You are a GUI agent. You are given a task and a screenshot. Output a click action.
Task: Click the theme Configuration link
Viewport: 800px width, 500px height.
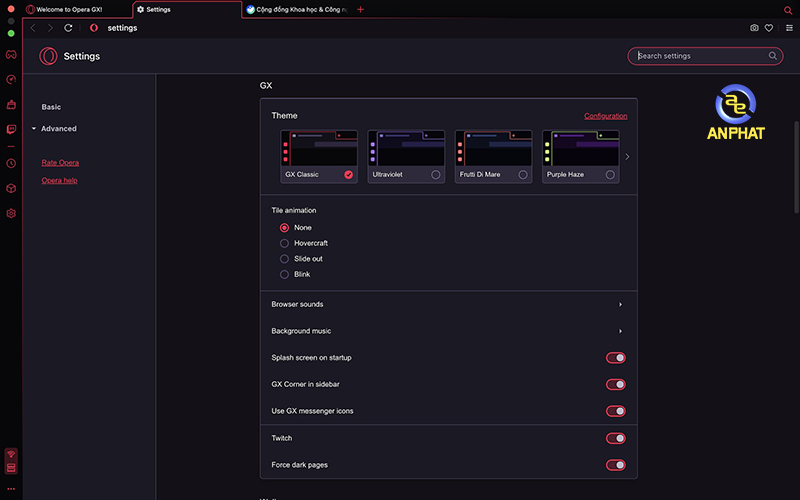[x=605, y=116]
